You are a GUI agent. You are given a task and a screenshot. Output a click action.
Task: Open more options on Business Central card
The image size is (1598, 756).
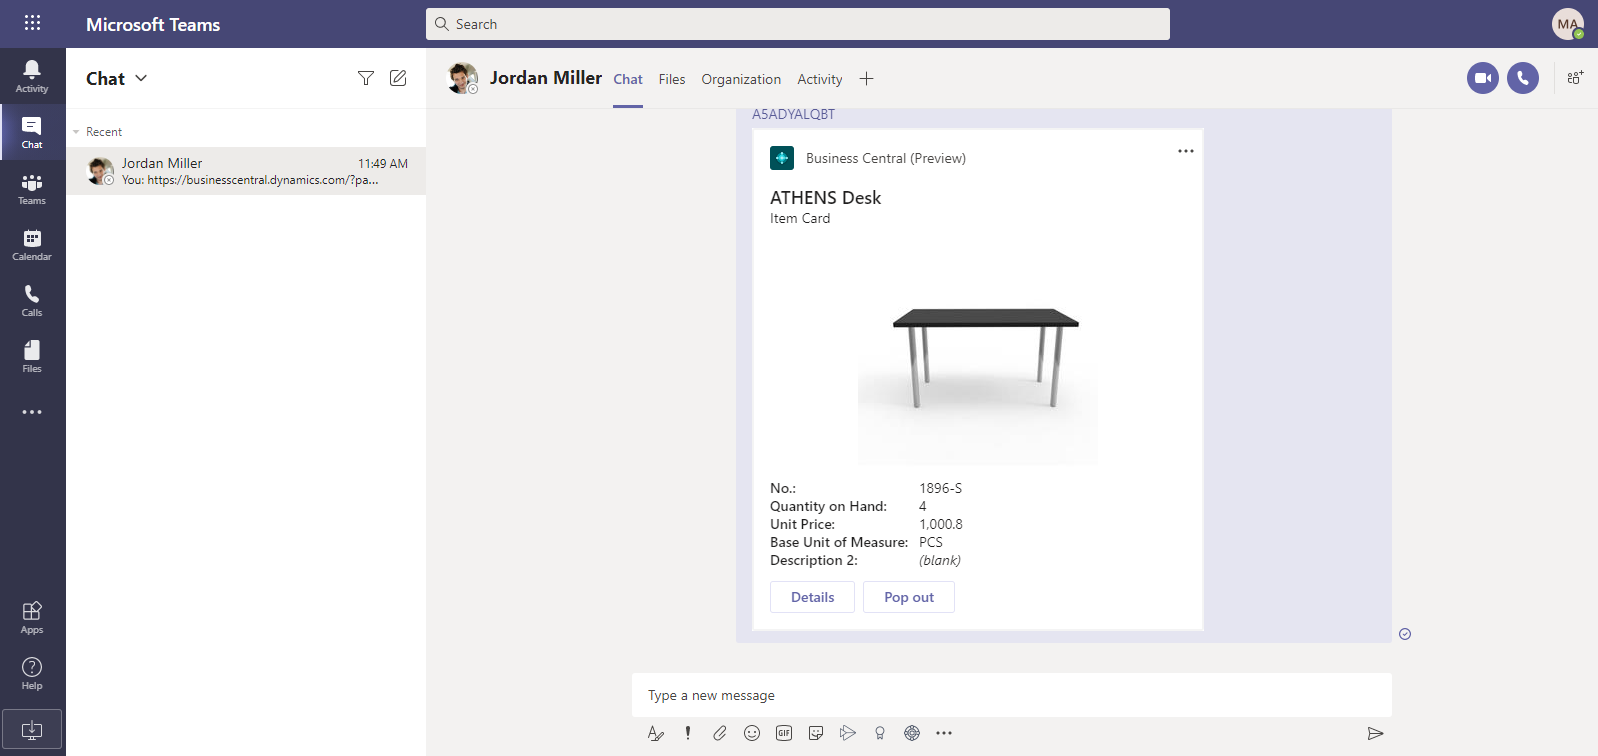pyautogui.click(x=1186, y=151)
